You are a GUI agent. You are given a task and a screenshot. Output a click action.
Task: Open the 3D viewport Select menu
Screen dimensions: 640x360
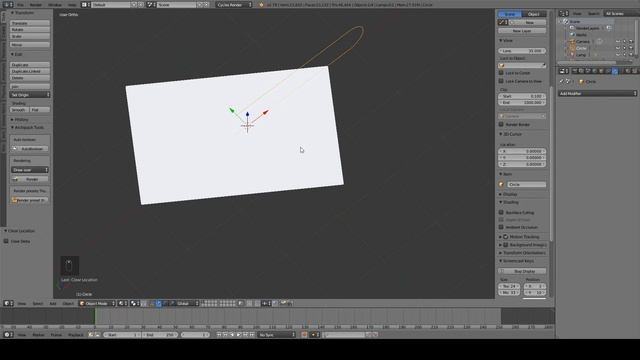pyautogui.click(x=38, y=303)
